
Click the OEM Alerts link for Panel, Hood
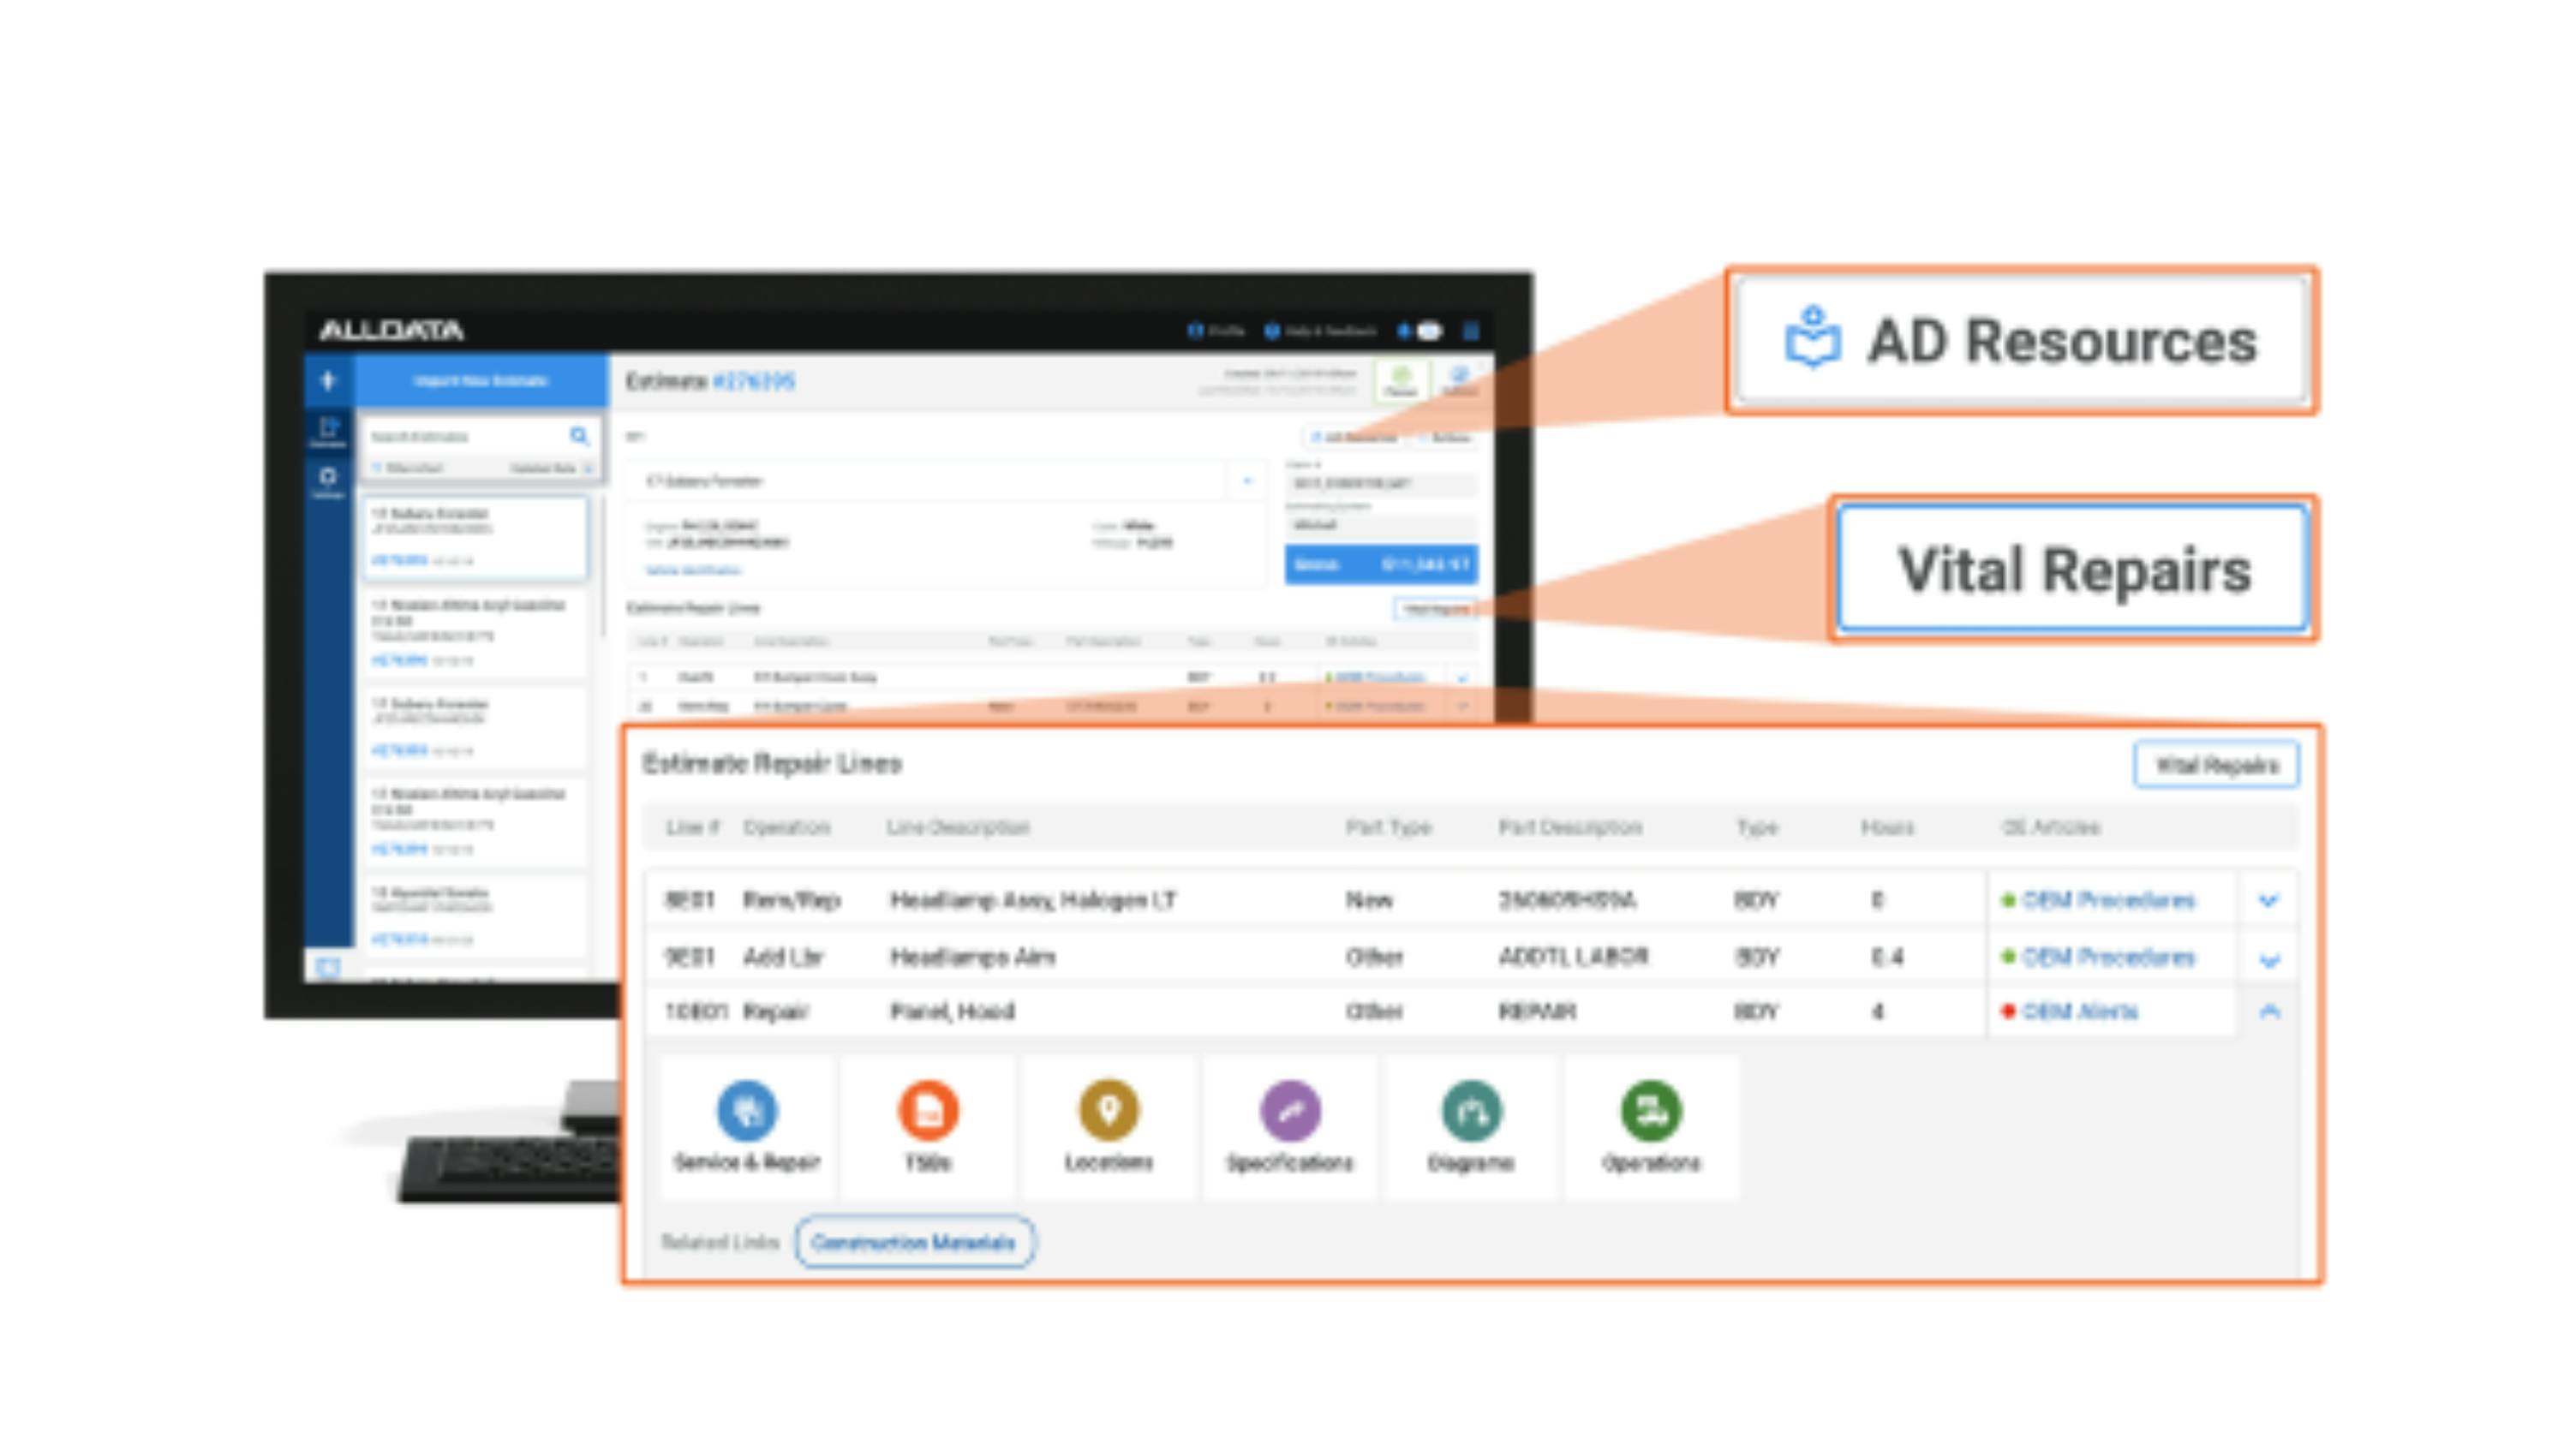(x=2079, y=1012)
